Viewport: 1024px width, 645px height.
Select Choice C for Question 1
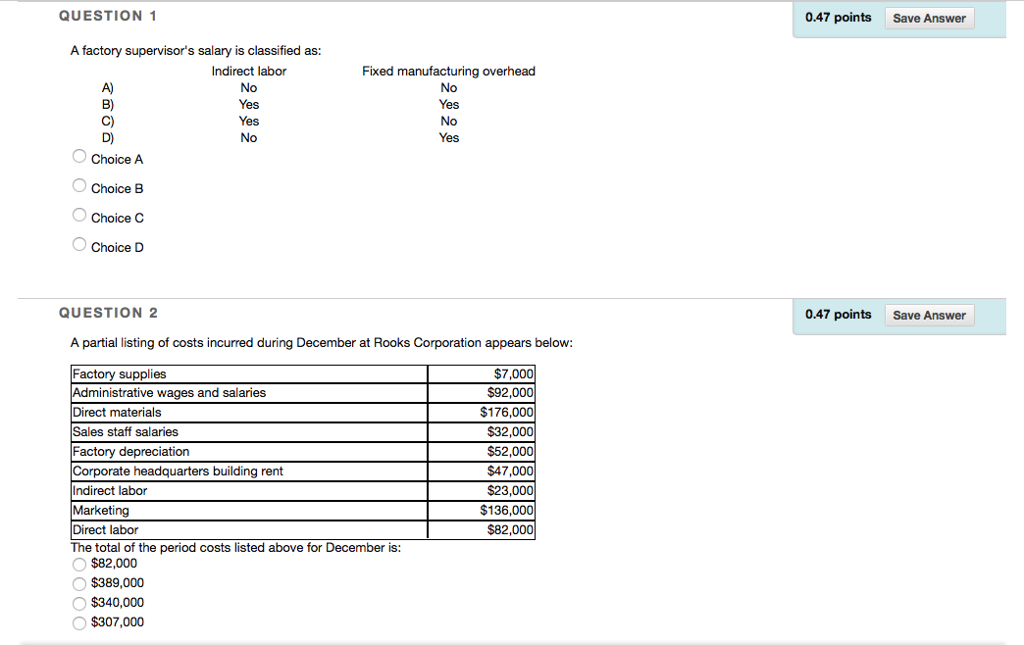pos(79,214)
